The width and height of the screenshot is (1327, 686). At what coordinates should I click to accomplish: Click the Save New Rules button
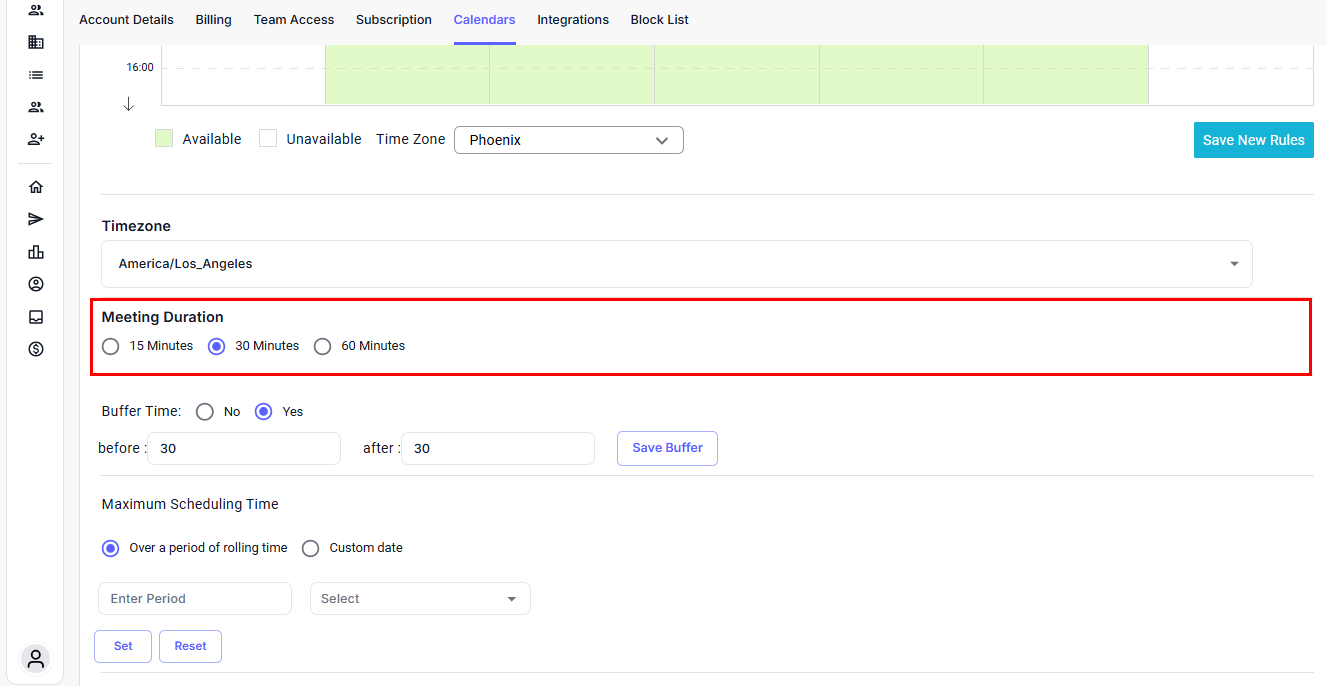(x=1253, y=140)
